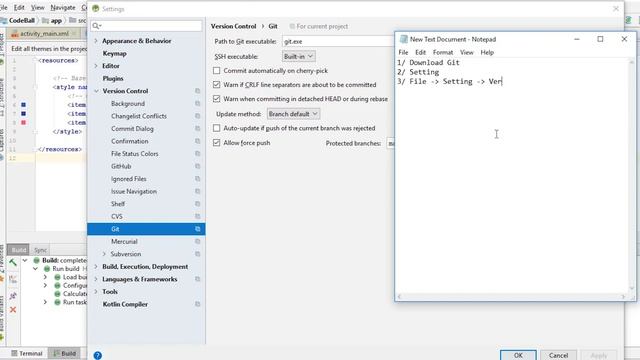The height and width of the screenshot is (360, 640).
Task: Open the Build tool window button at bottom
Action: 64,353
